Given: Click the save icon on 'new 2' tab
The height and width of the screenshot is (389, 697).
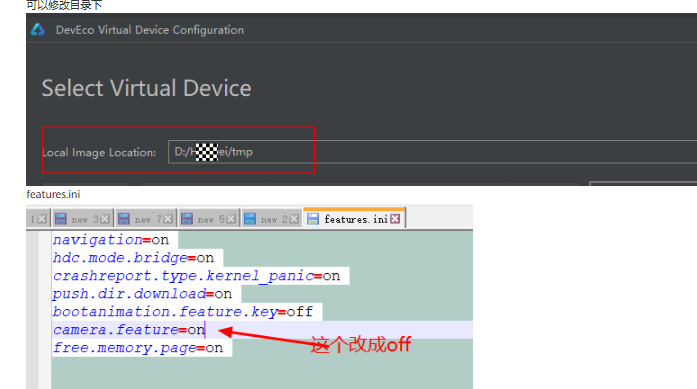Looking at the screenshot, I should [x=250, y=219].
